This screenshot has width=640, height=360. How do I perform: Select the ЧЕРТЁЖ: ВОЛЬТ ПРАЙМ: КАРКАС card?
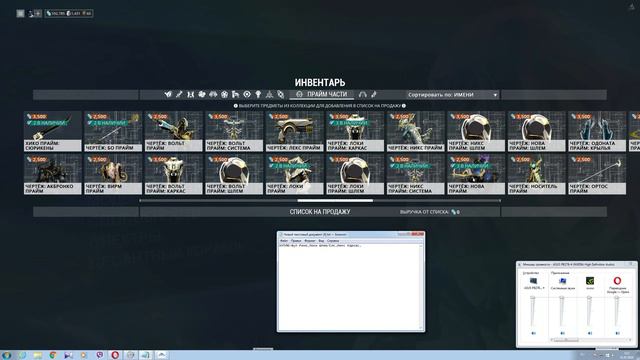tap(173, 174)
